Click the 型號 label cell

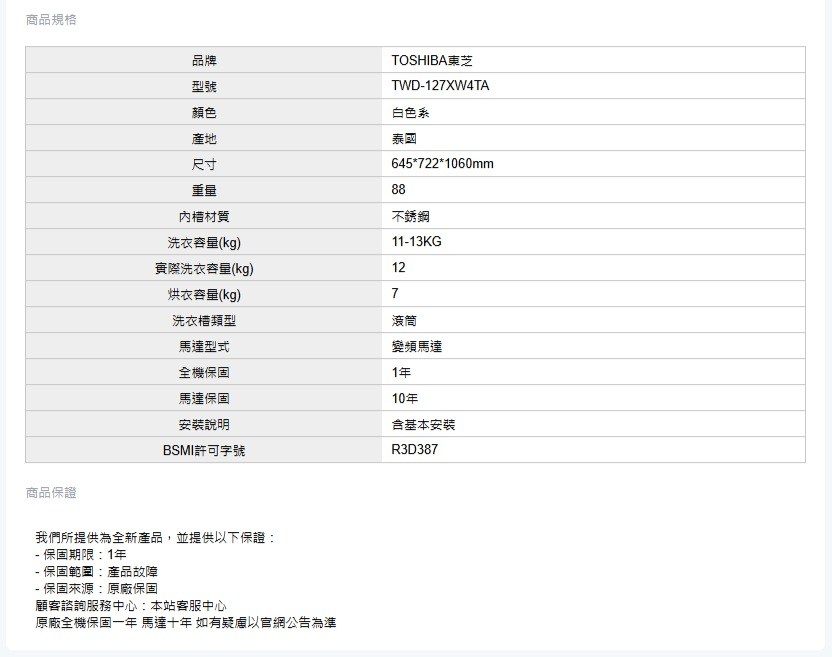click(x=204, y=86)
